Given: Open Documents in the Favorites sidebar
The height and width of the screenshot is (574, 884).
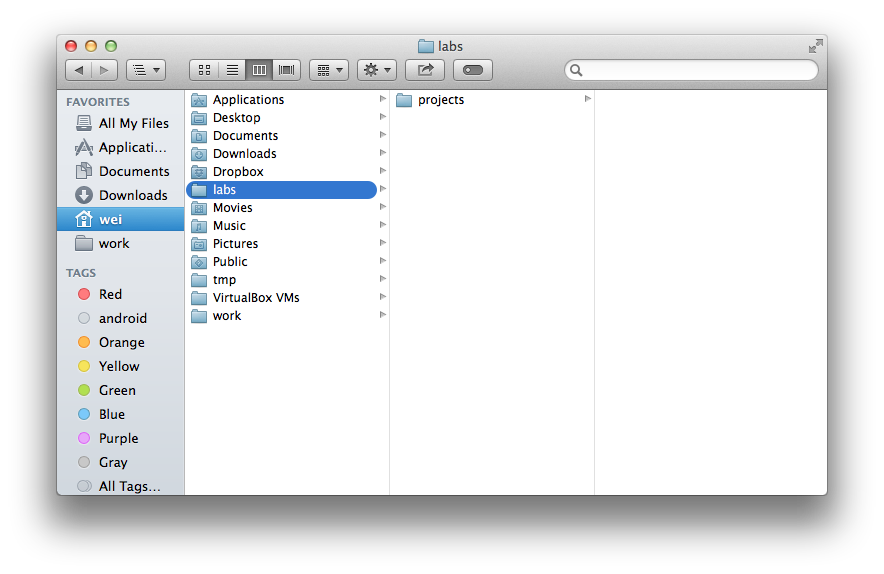Looking at the screenshot, I should [x=122, y=171].
